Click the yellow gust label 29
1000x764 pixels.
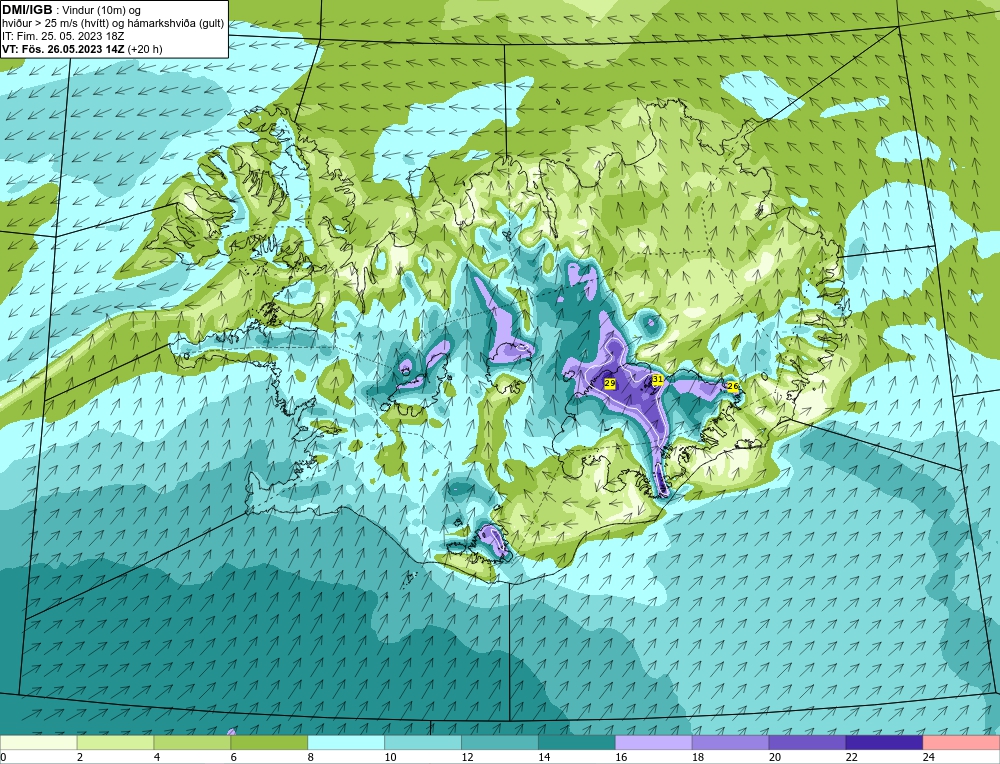[x=610, y=383]
